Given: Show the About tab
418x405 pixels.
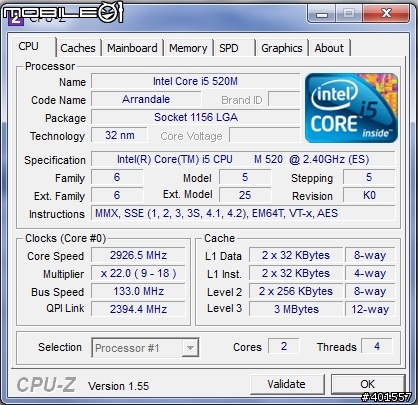Looking at the screenshot, I should 329,48.
